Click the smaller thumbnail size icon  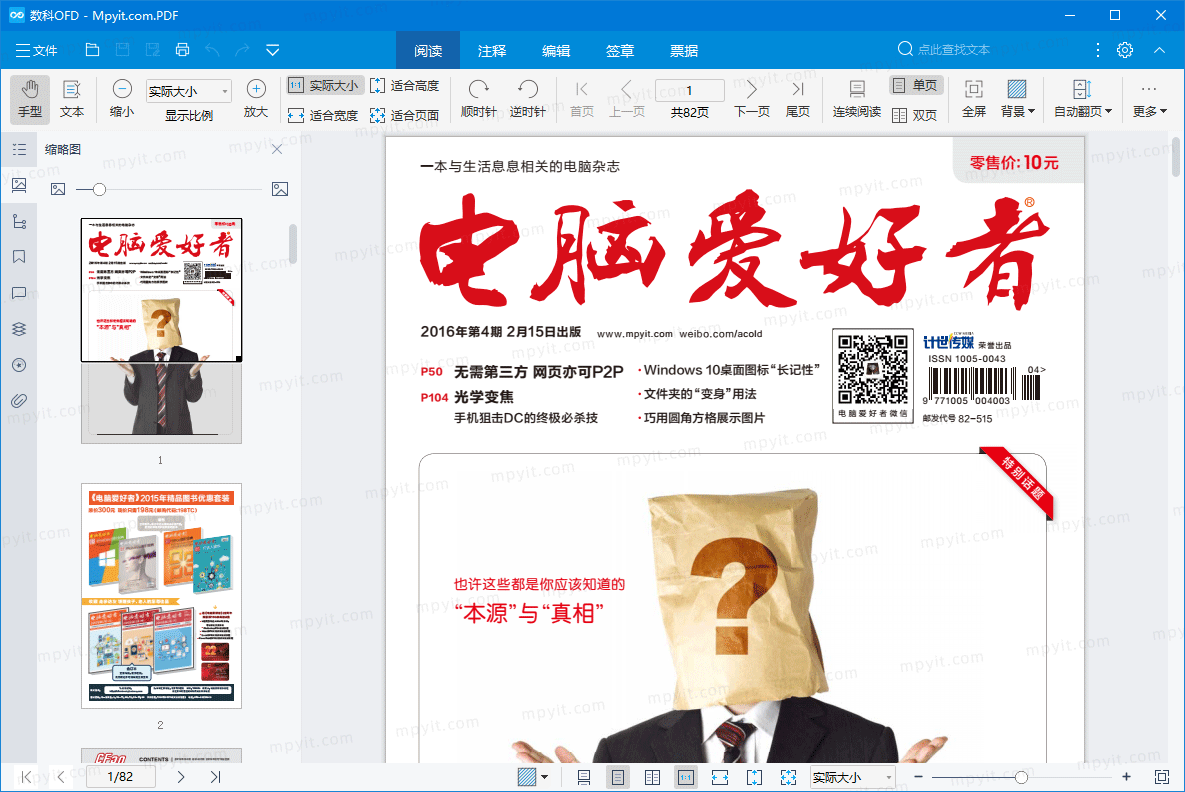pyautogui.click(x=58, y=189)
